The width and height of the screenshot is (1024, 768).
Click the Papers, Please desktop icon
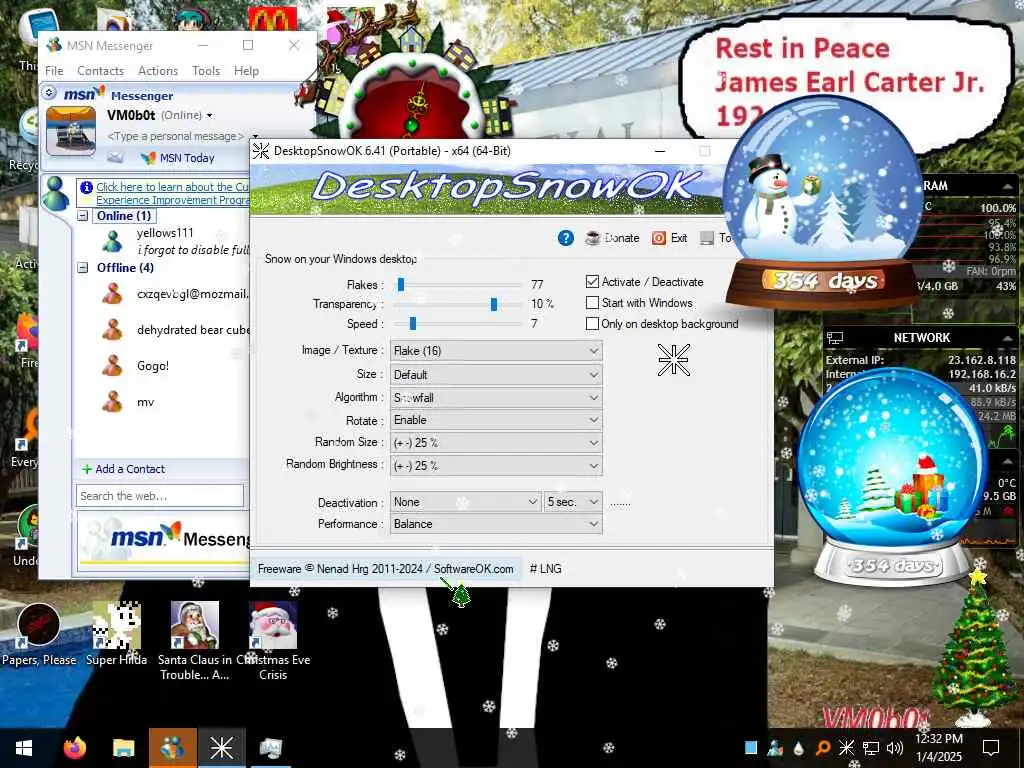coord(39,634)
